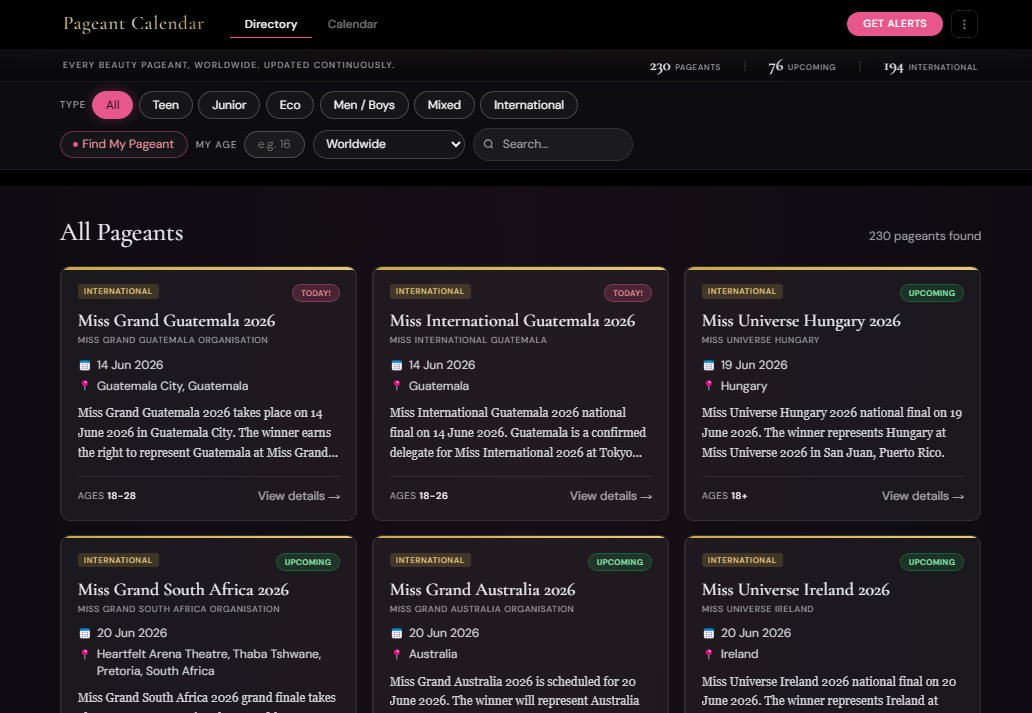Click 'MISS UNIVERSE IRELAND' subtitle
The height and width of the screenshot is (713, 1032).
[758, 609]
